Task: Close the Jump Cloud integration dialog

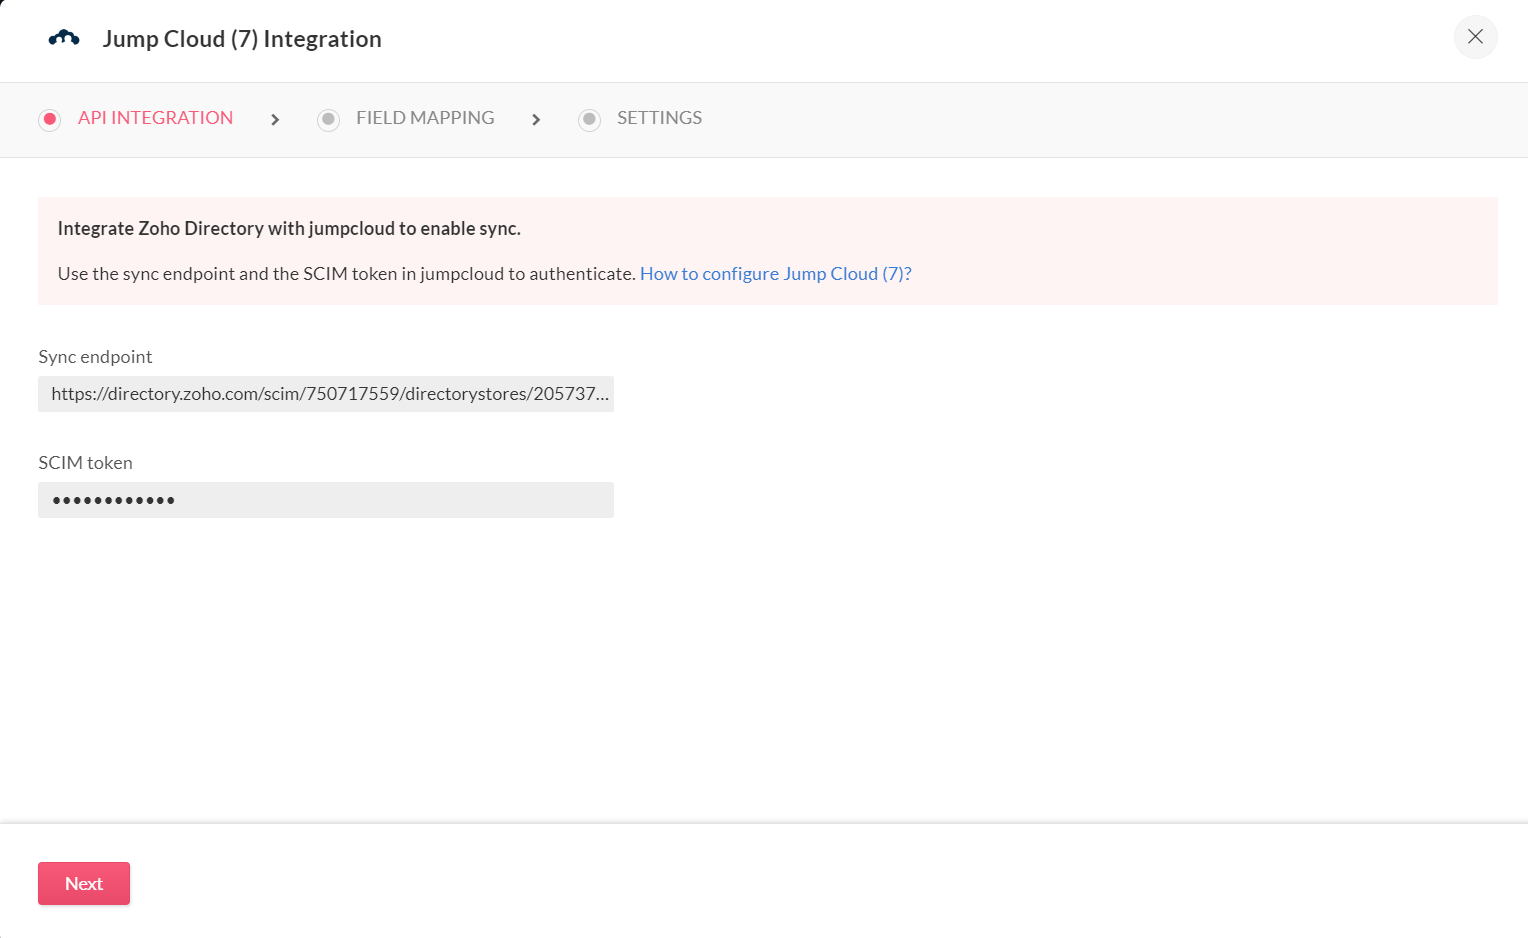Action: click(1475, 37)
